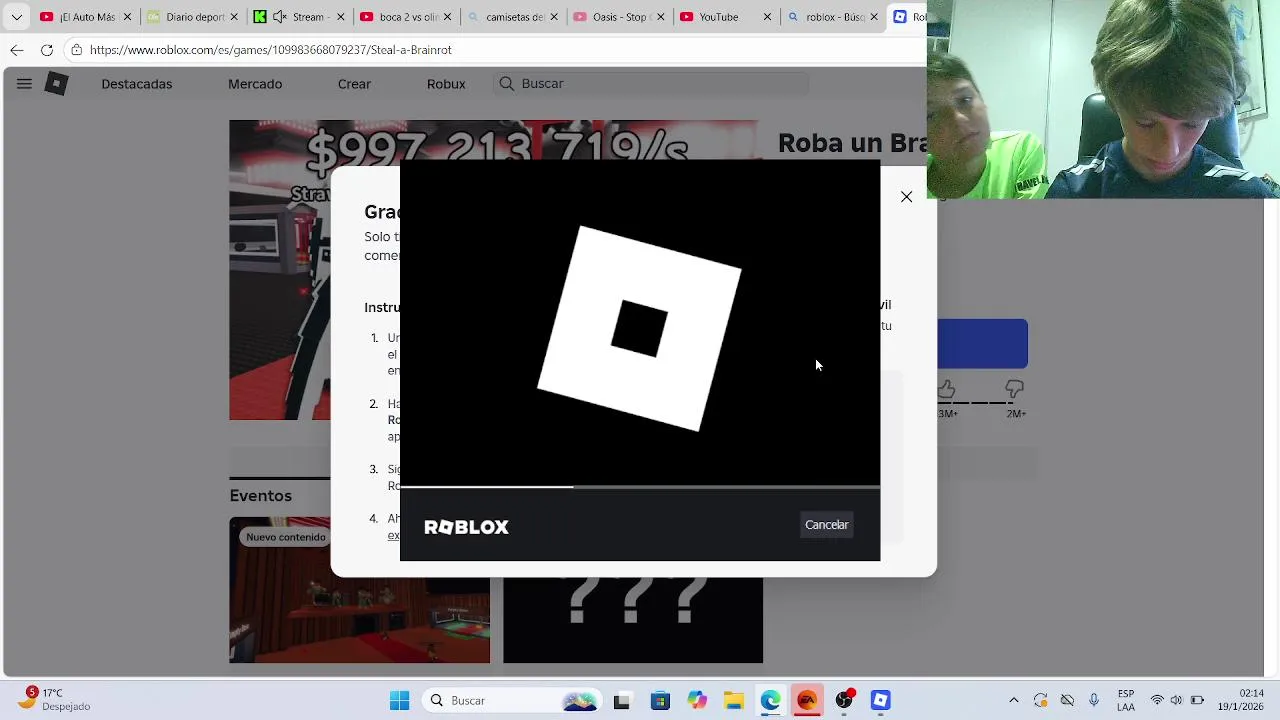Go back with the browser back arrow

point(17,50)
